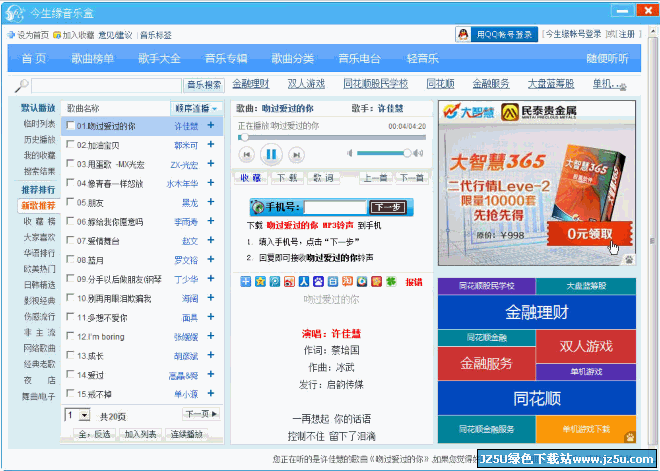
Task: Tick the checkbox for 02.加油宝贝
Action: 70,144
